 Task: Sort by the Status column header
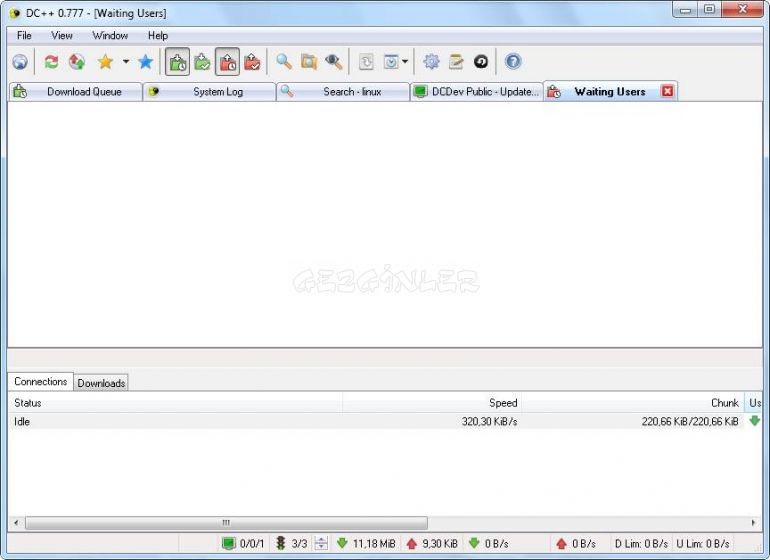[x=175, y=403]
